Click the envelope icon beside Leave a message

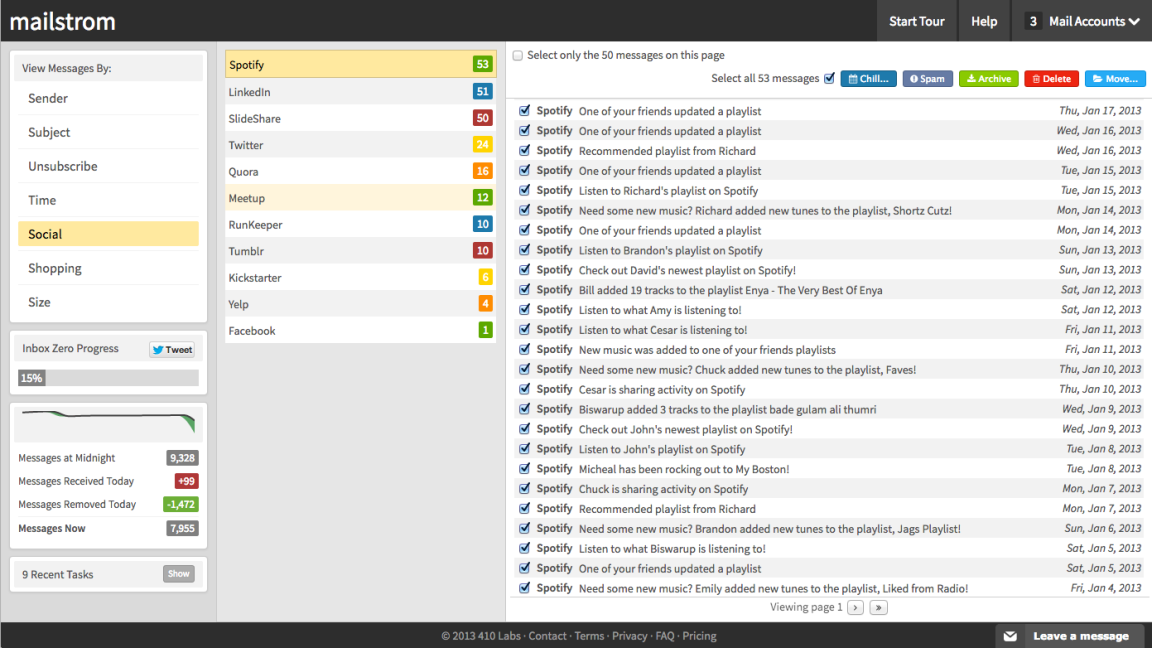[1011, 635]
